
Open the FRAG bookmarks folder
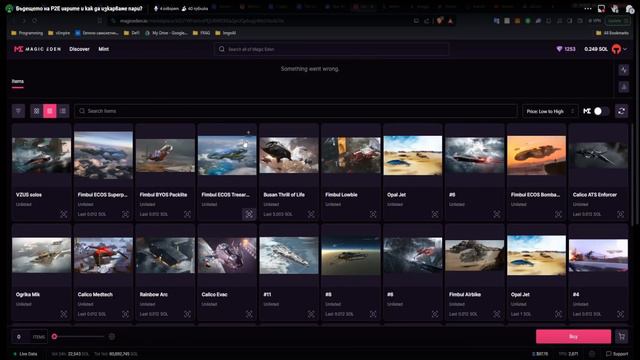201,33
